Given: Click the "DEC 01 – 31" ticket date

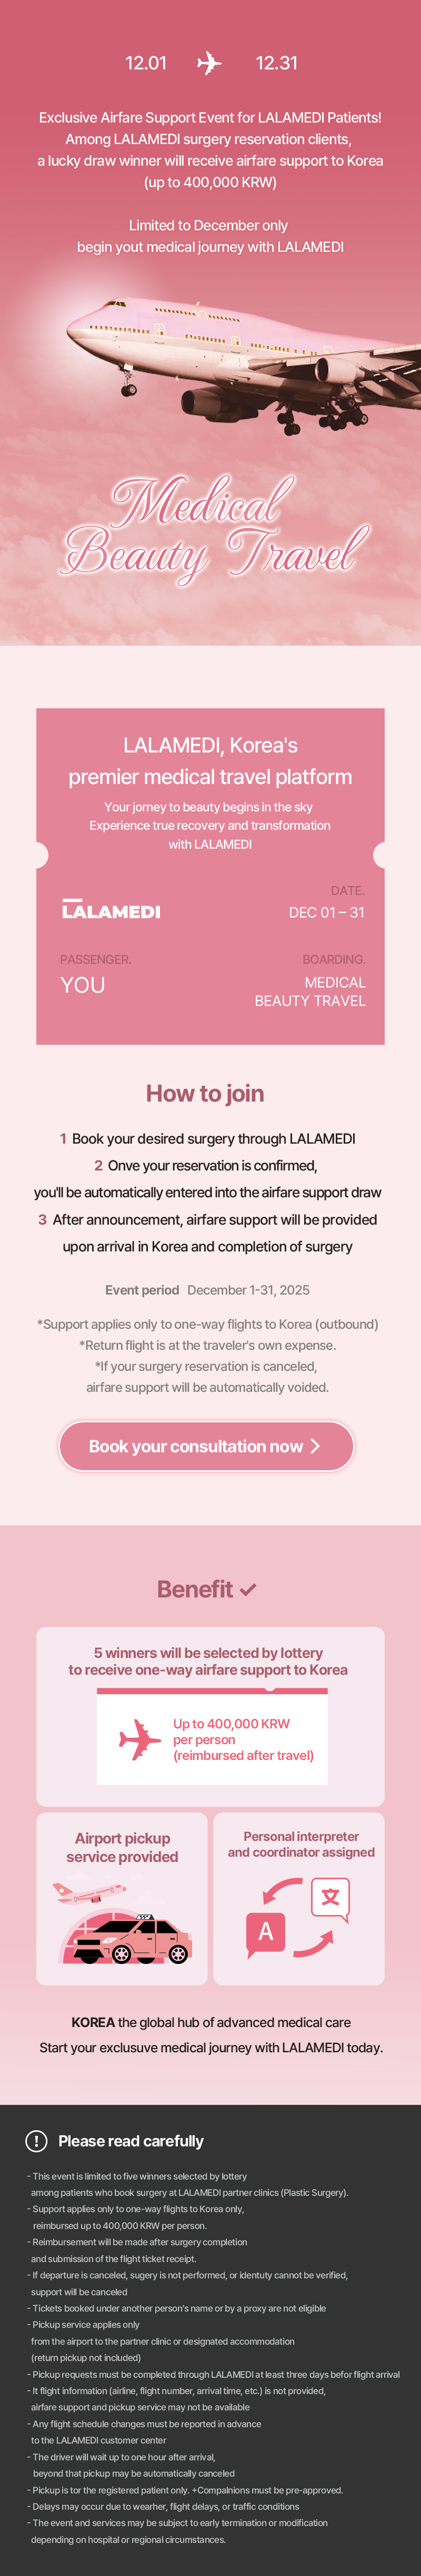Looking at the screenshot, I should pos(326,912).
